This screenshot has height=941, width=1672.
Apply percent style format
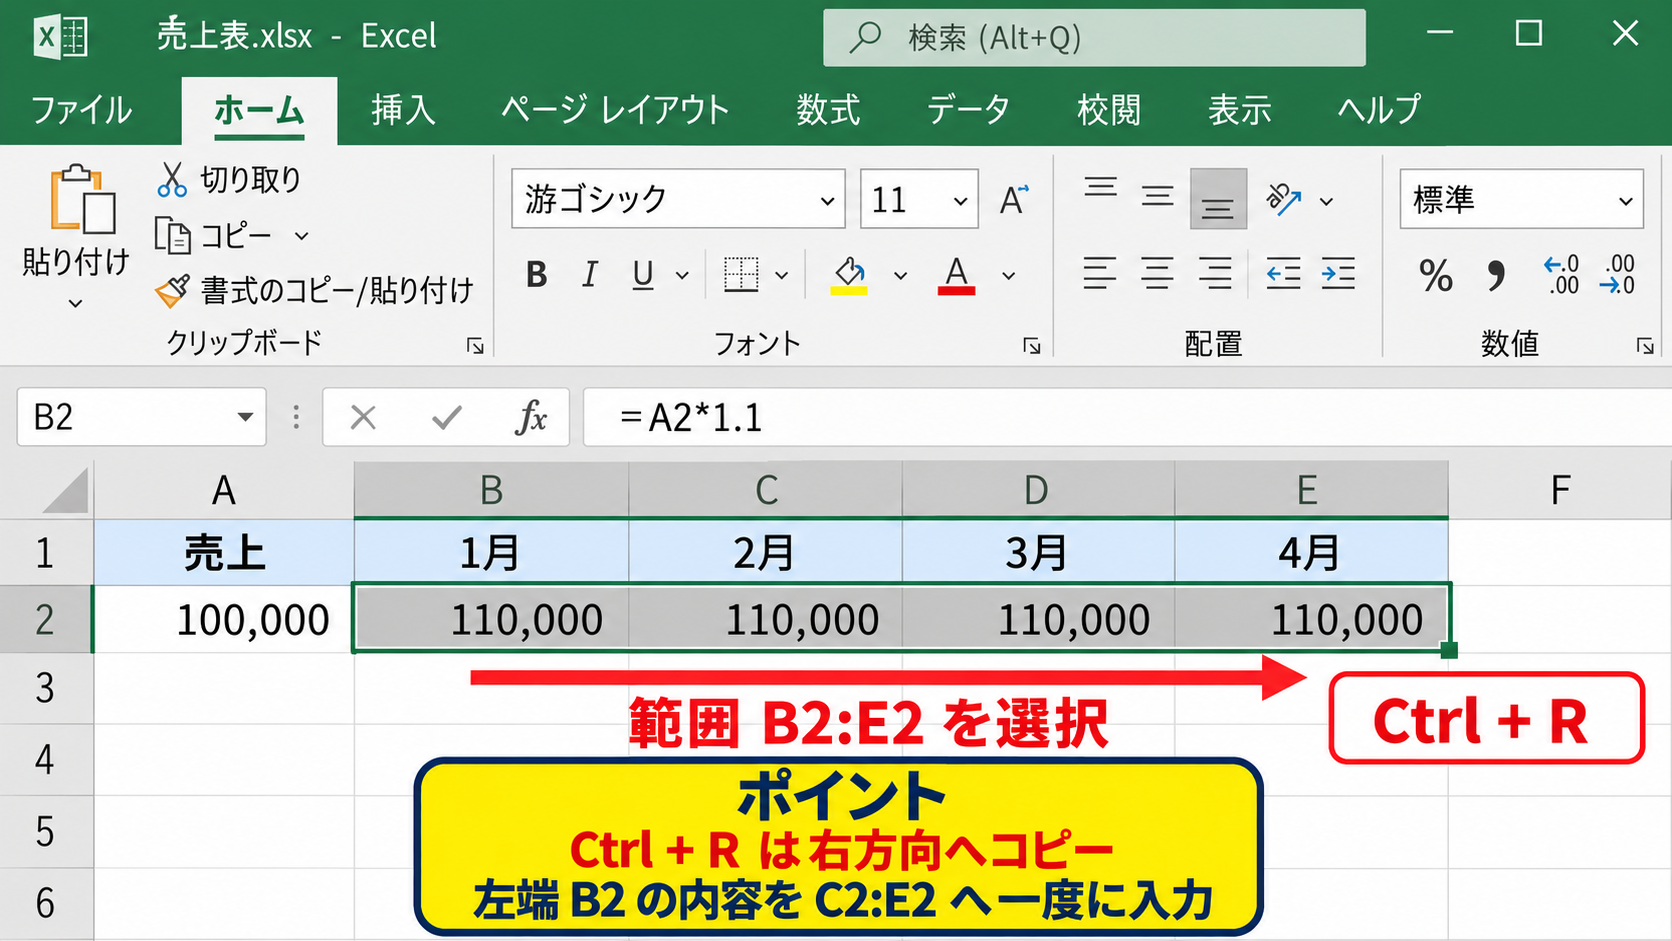[x=1436, y=275]
